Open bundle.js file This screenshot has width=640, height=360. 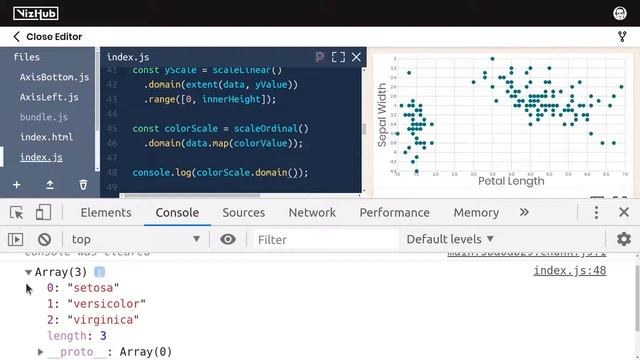coord(44,117)
